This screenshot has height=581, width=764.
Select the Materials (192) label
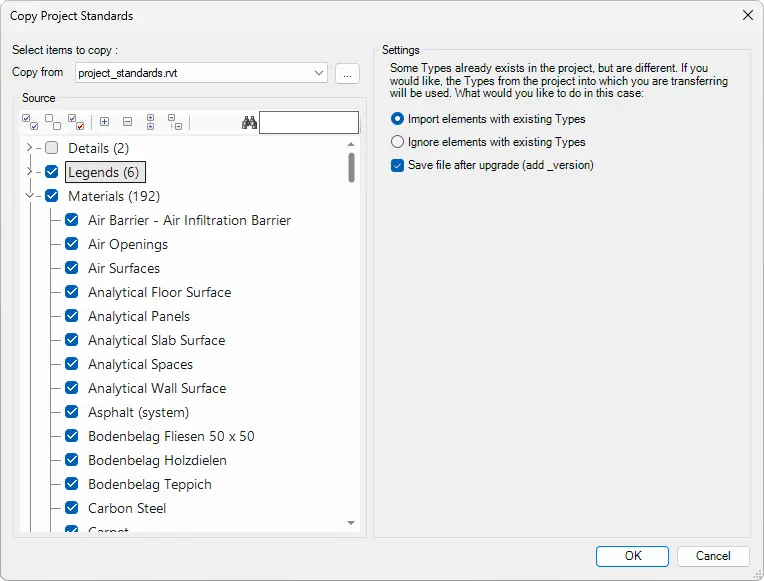click(x=114, y=196)
